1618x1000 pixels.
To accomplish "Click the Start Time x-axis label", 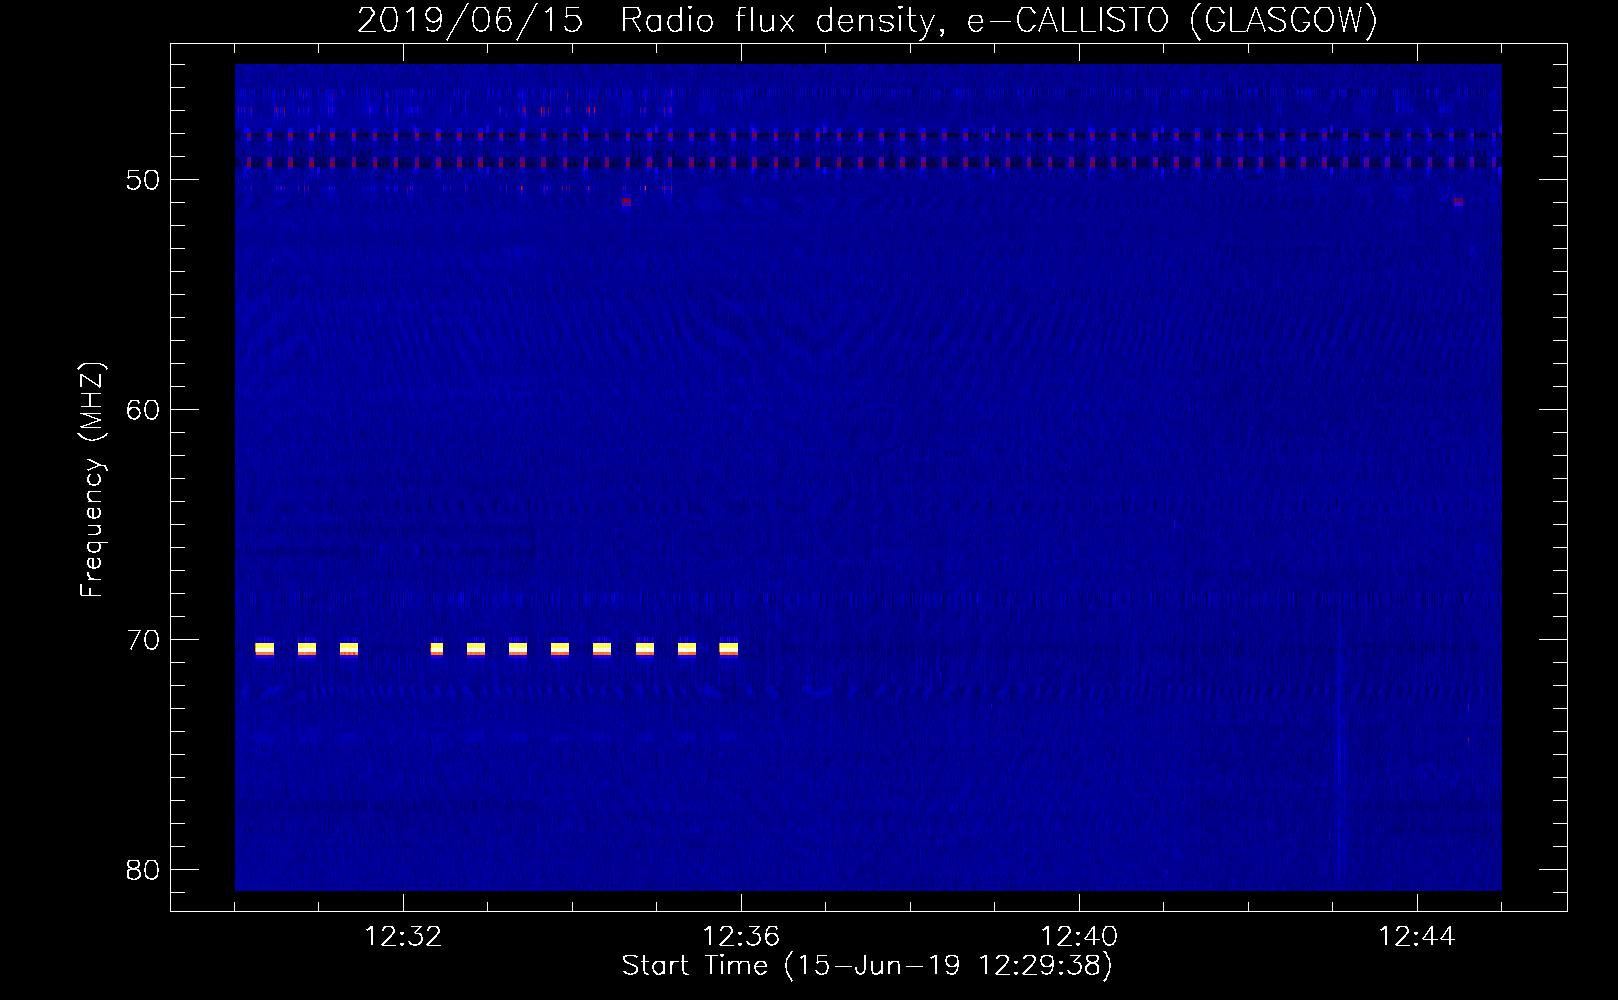I will 867,966.
